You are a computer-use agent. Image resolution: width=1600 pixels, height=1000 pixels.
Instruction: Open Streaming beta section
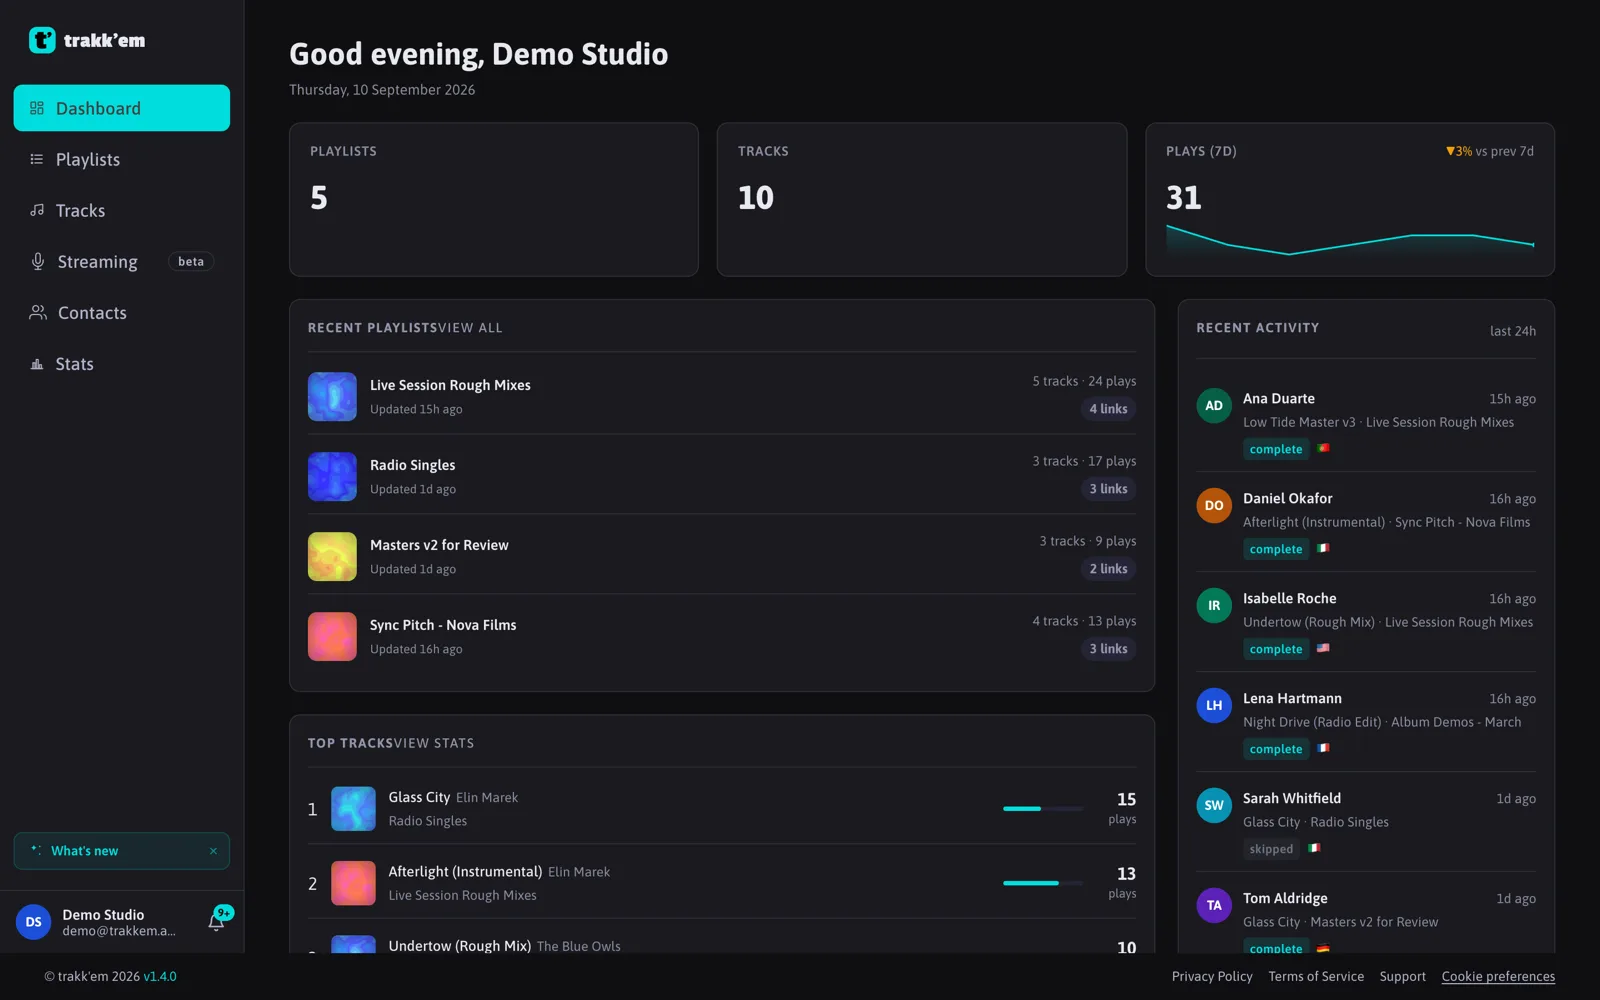point(121,261)
